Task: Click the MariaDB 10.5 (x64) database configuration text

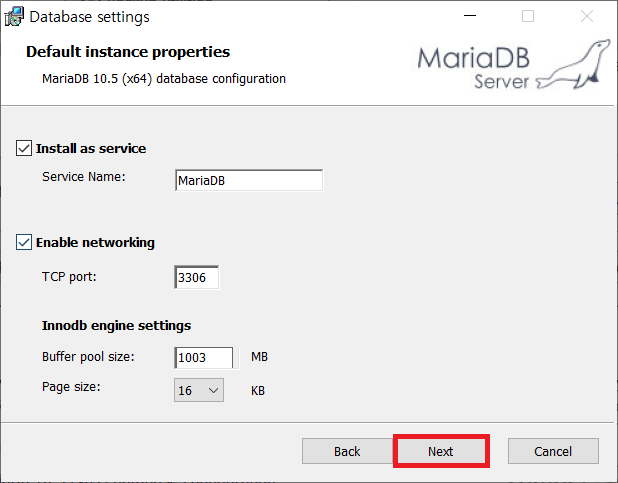Action: [x=164, y=79]
